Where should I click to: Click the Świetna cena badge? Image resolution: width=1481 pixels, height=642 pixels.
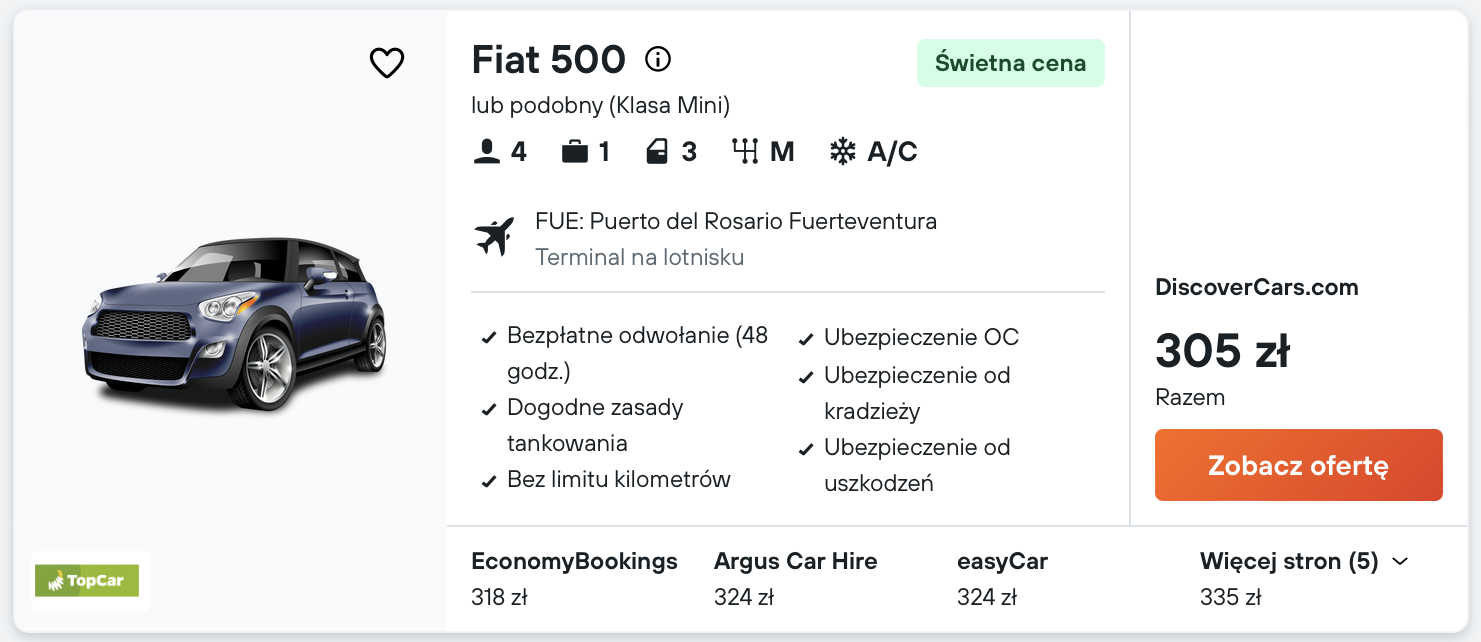(x=1011, y=63)
